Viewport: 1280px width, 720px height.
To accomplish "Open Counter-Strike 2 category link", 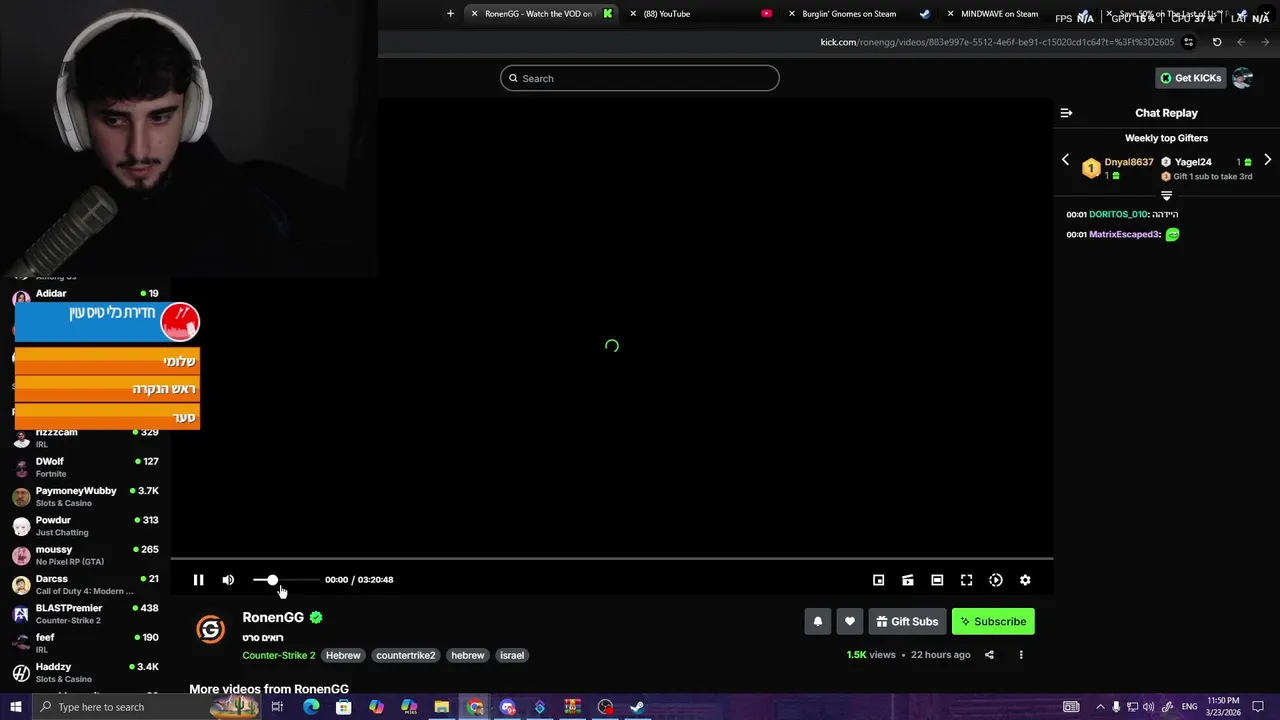I will (279, 655).
